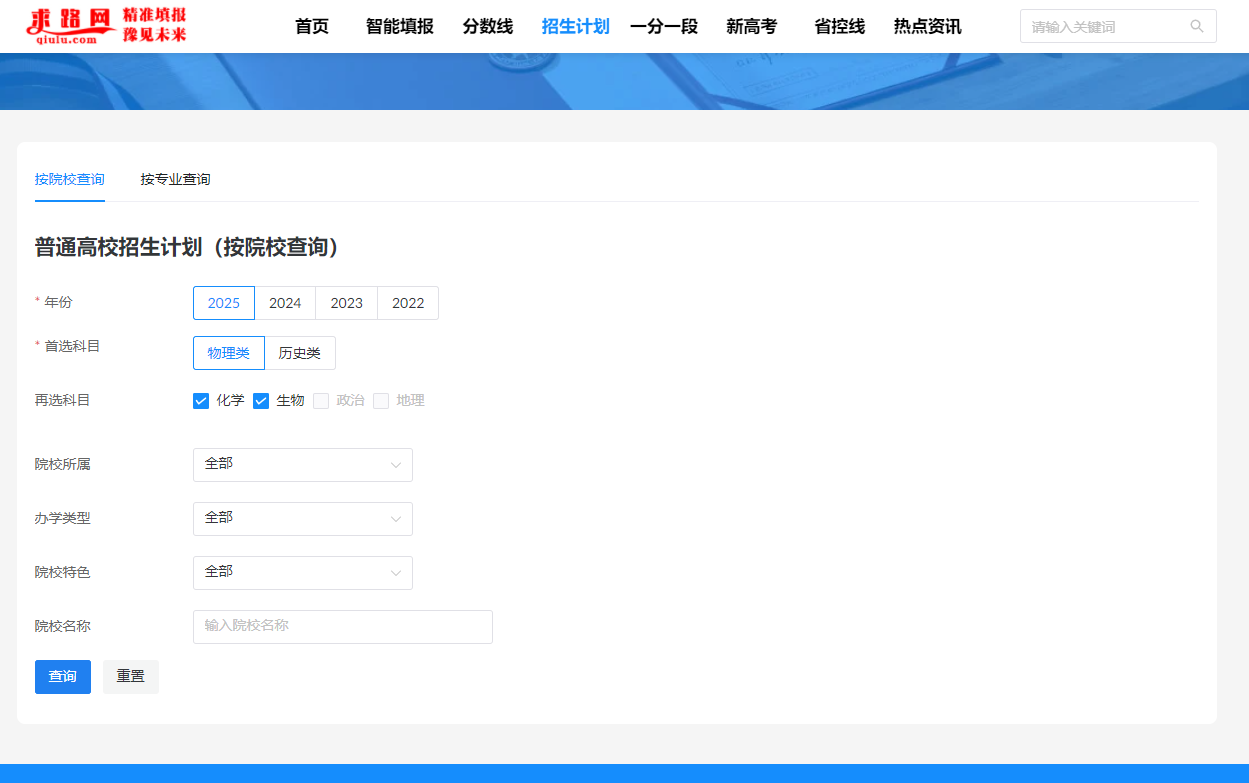Click the 院校名称 input field
The image size is (1249, 783).
342,627
